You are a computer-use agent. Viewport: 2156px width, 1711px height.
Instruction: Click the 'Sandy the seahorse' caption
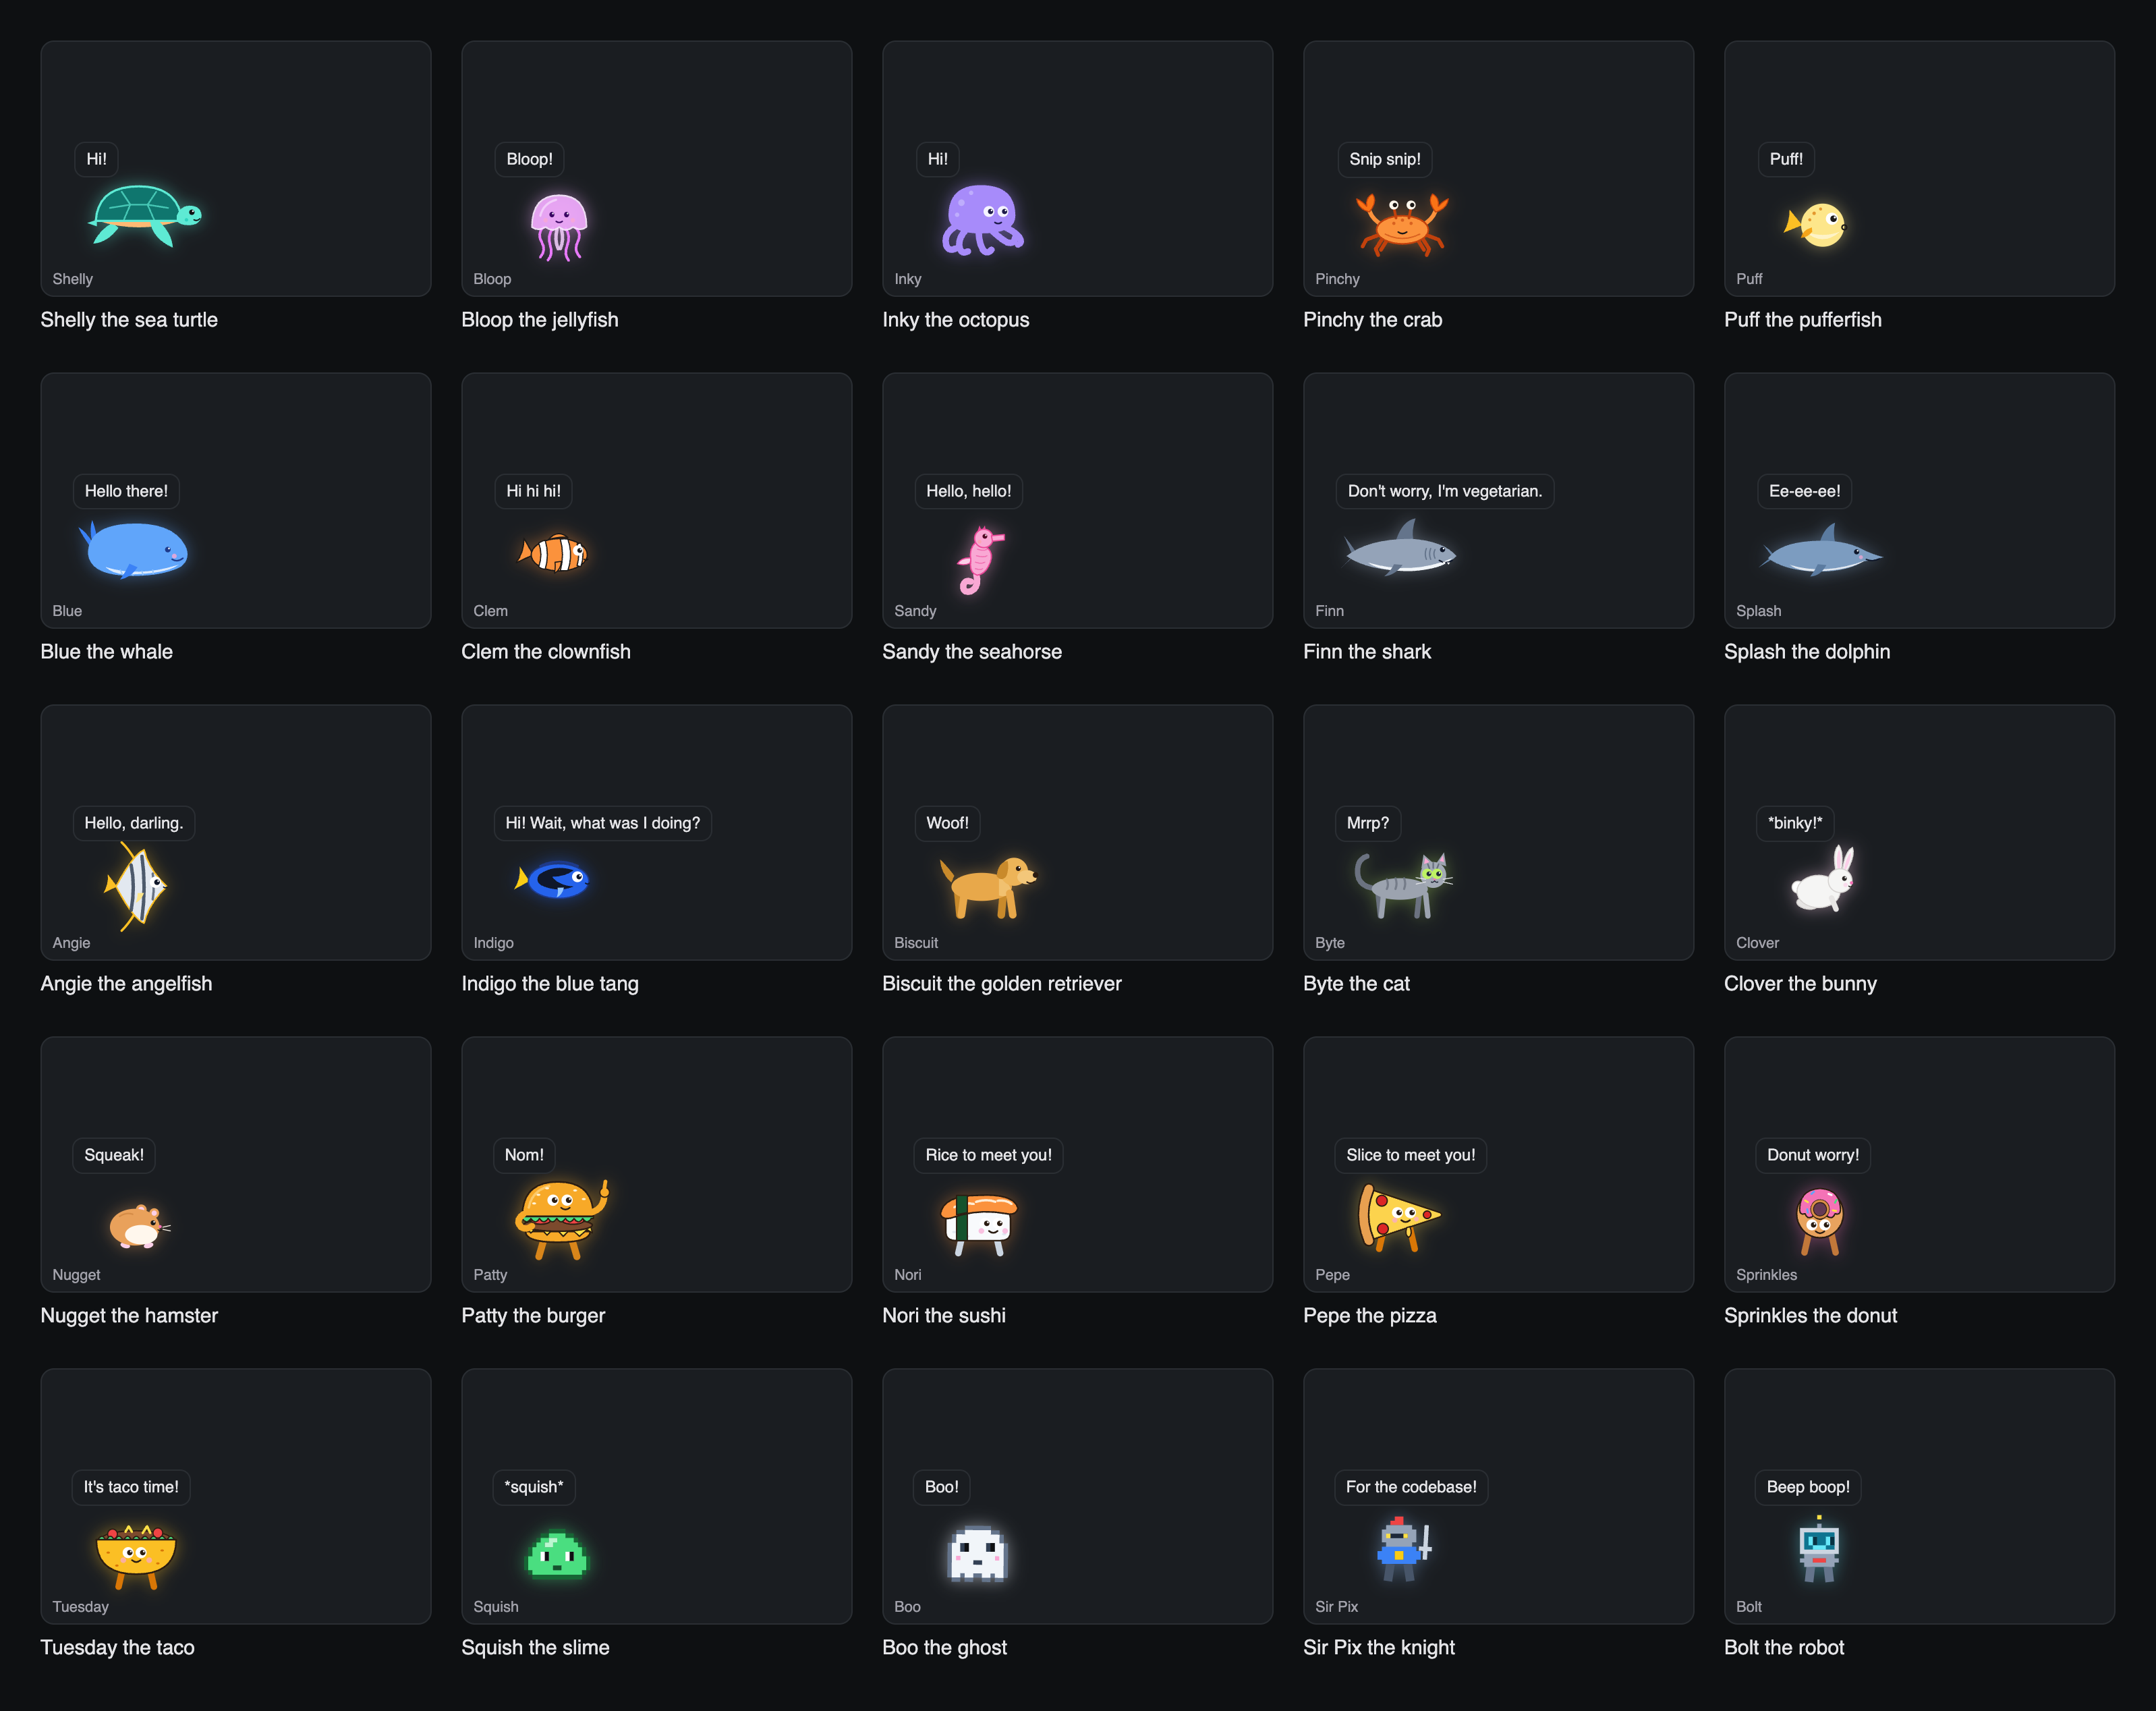(971, 652)
